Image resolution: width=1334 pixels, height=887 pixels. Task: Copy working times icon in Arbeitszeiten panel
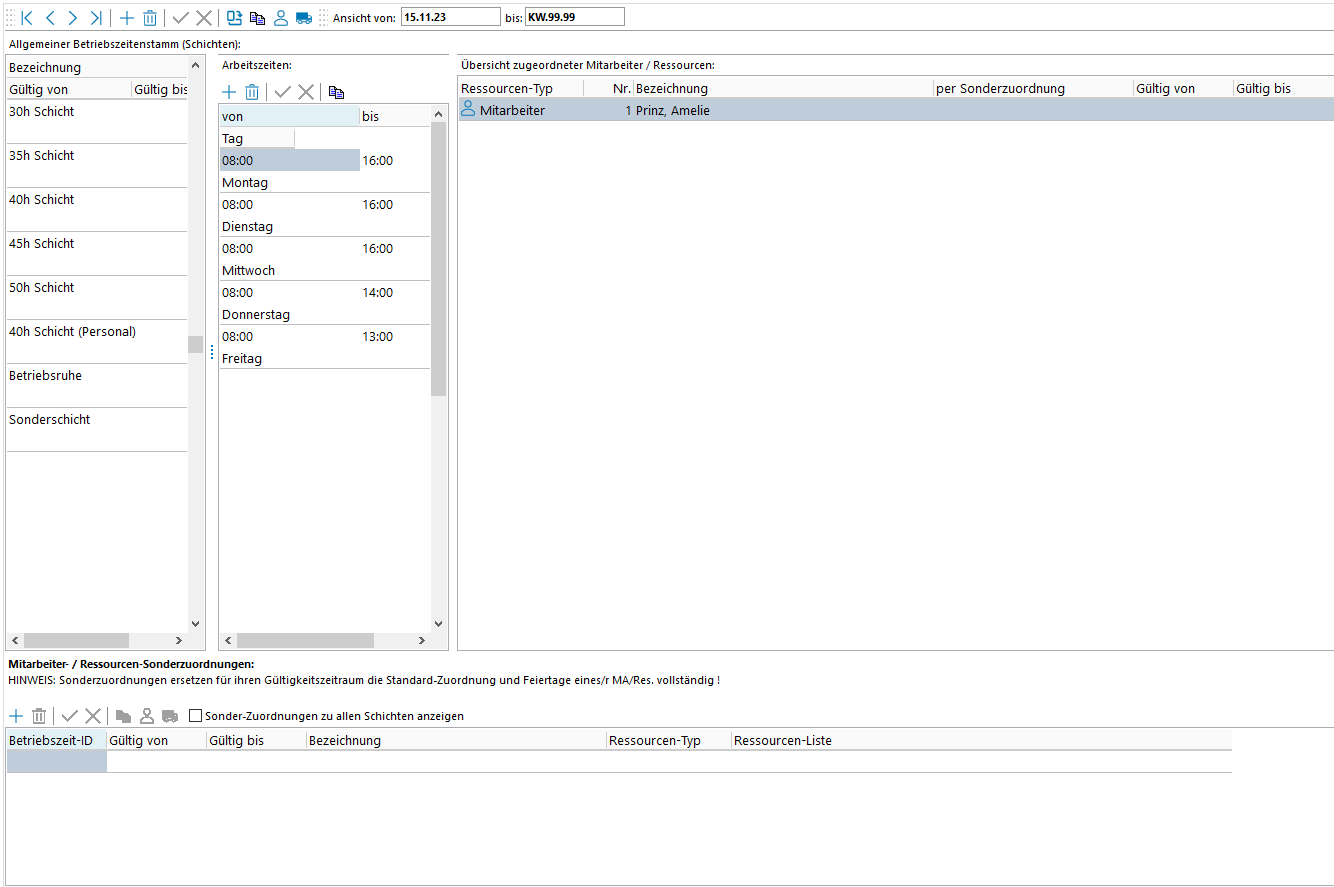point(336,92)
